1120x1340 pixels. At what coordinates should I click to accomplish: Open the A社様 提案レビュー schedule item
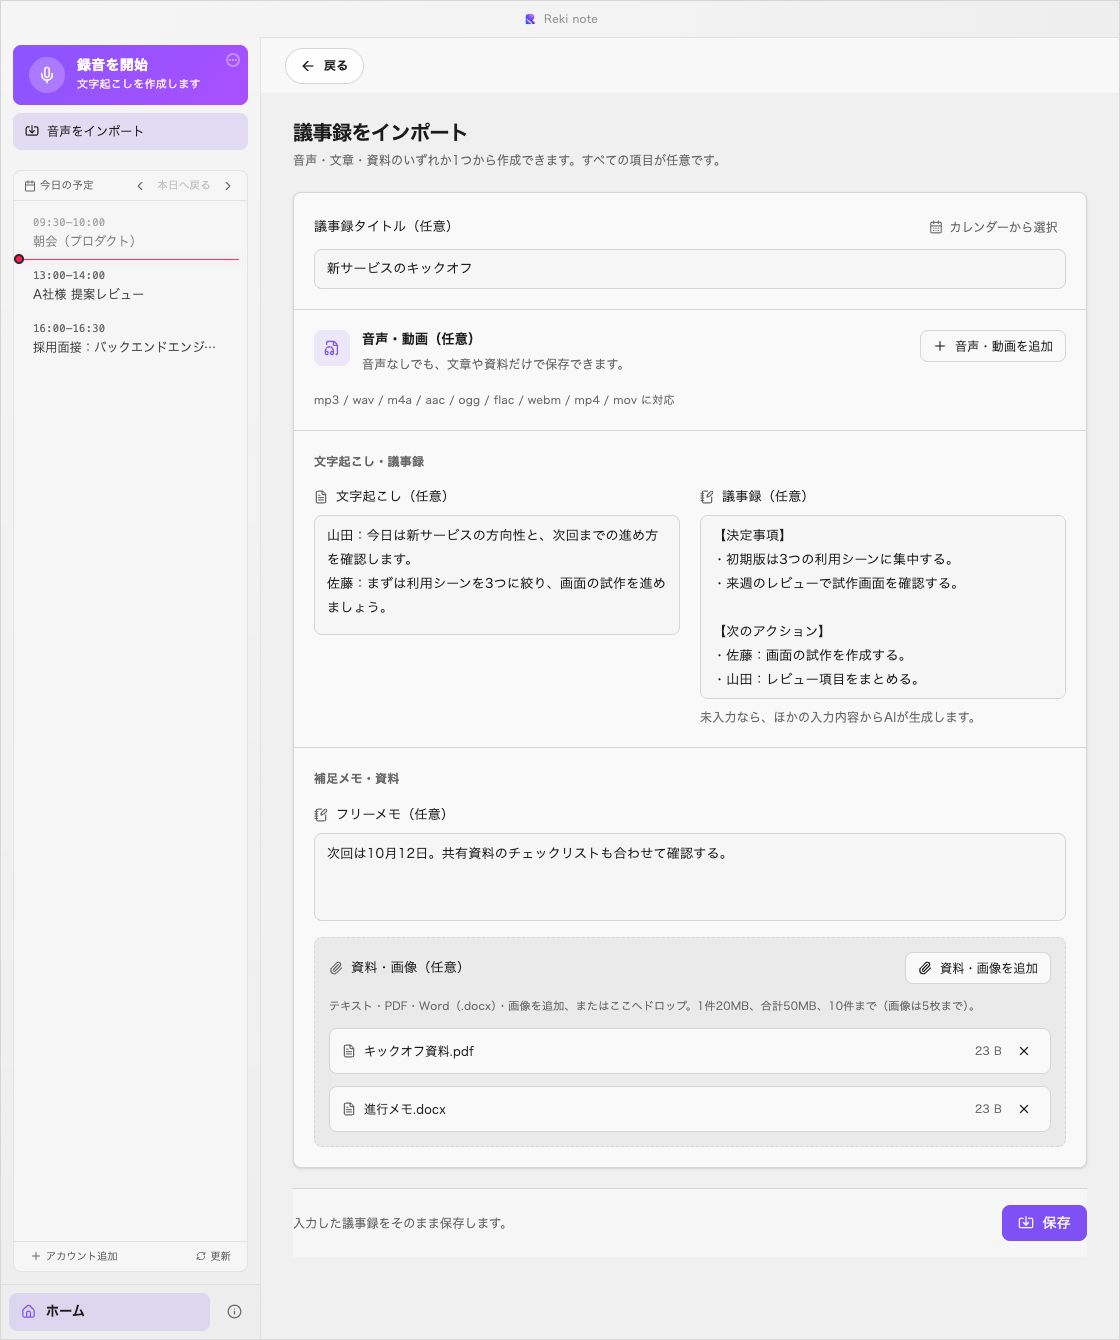pyautogui.click(x=130, y=285)
